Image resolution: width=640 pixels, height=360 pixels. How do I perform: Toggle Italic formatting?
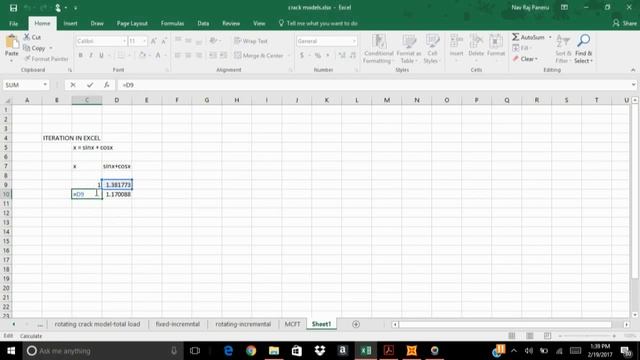(x=91, y=55)
